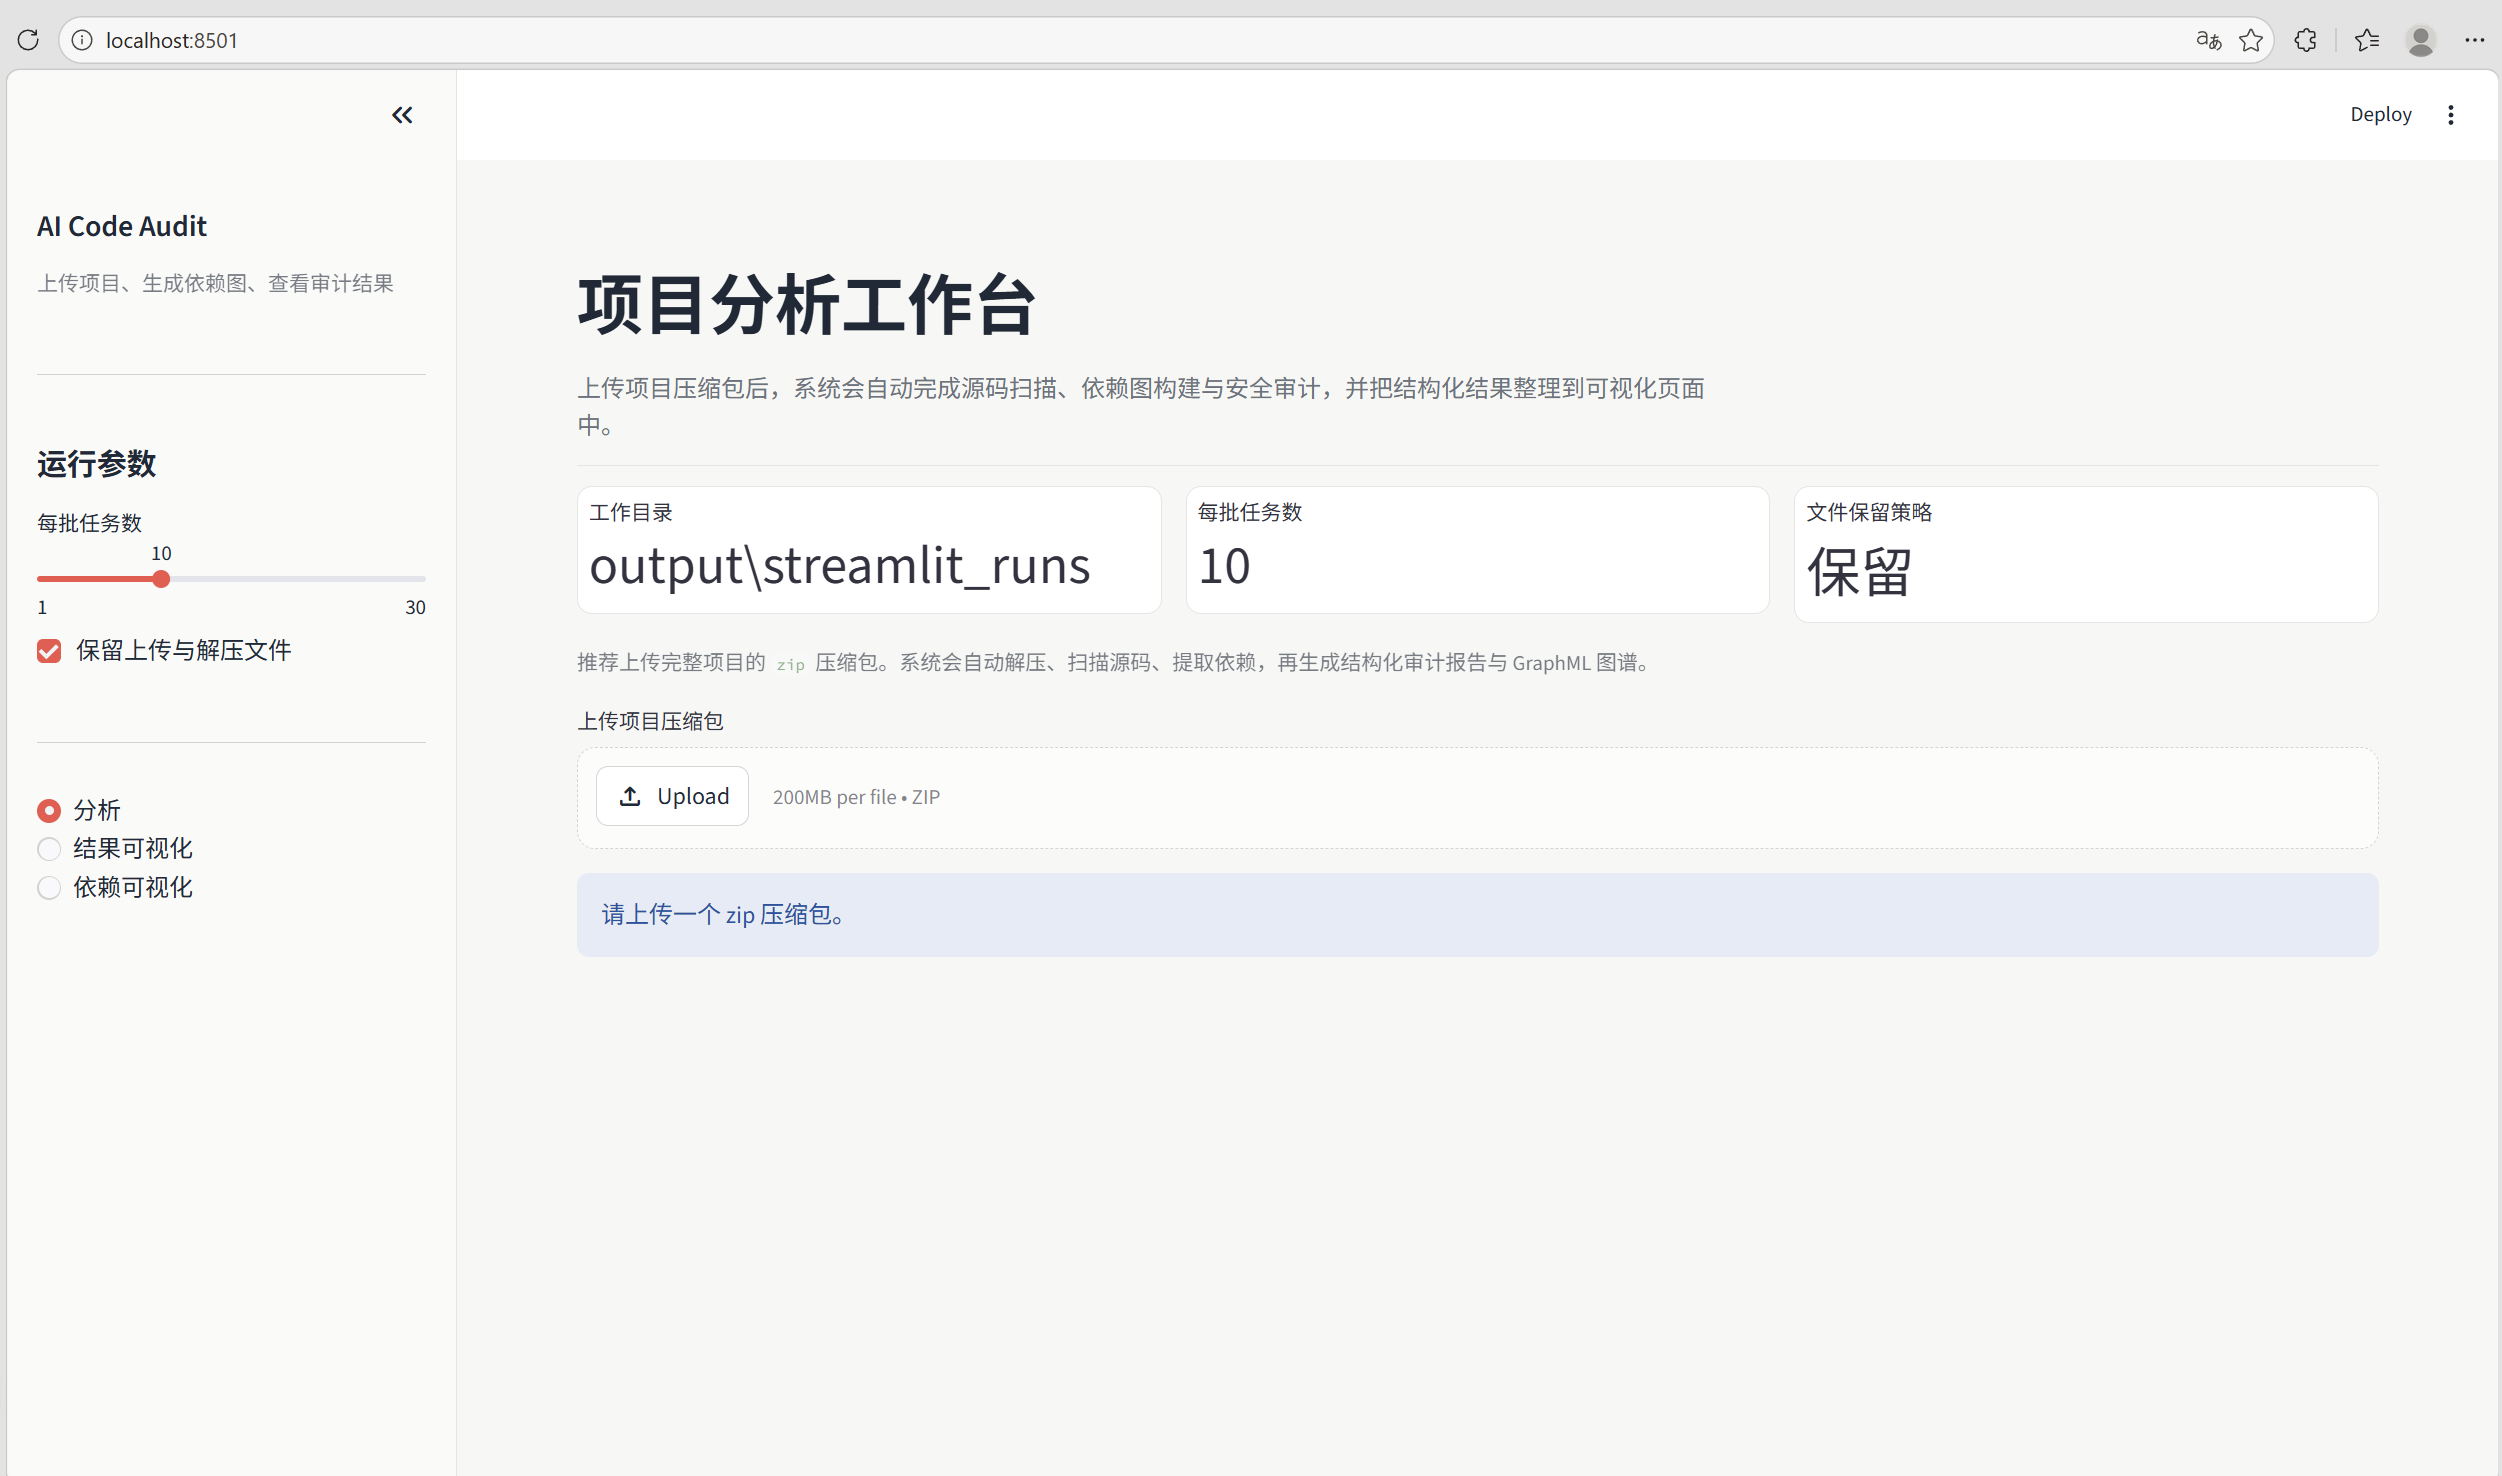Reload the page with refresh icon
Viewport: 2502px width, 1476px height.
(x=28, y=40)
